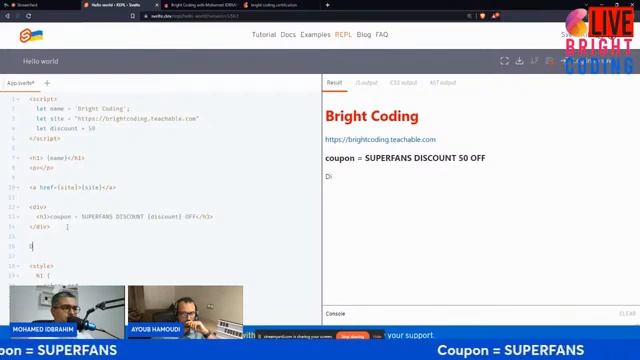Viewport: 640px width, 360px height.
Task: Clear the console output
Action: [x=627, y=314]
